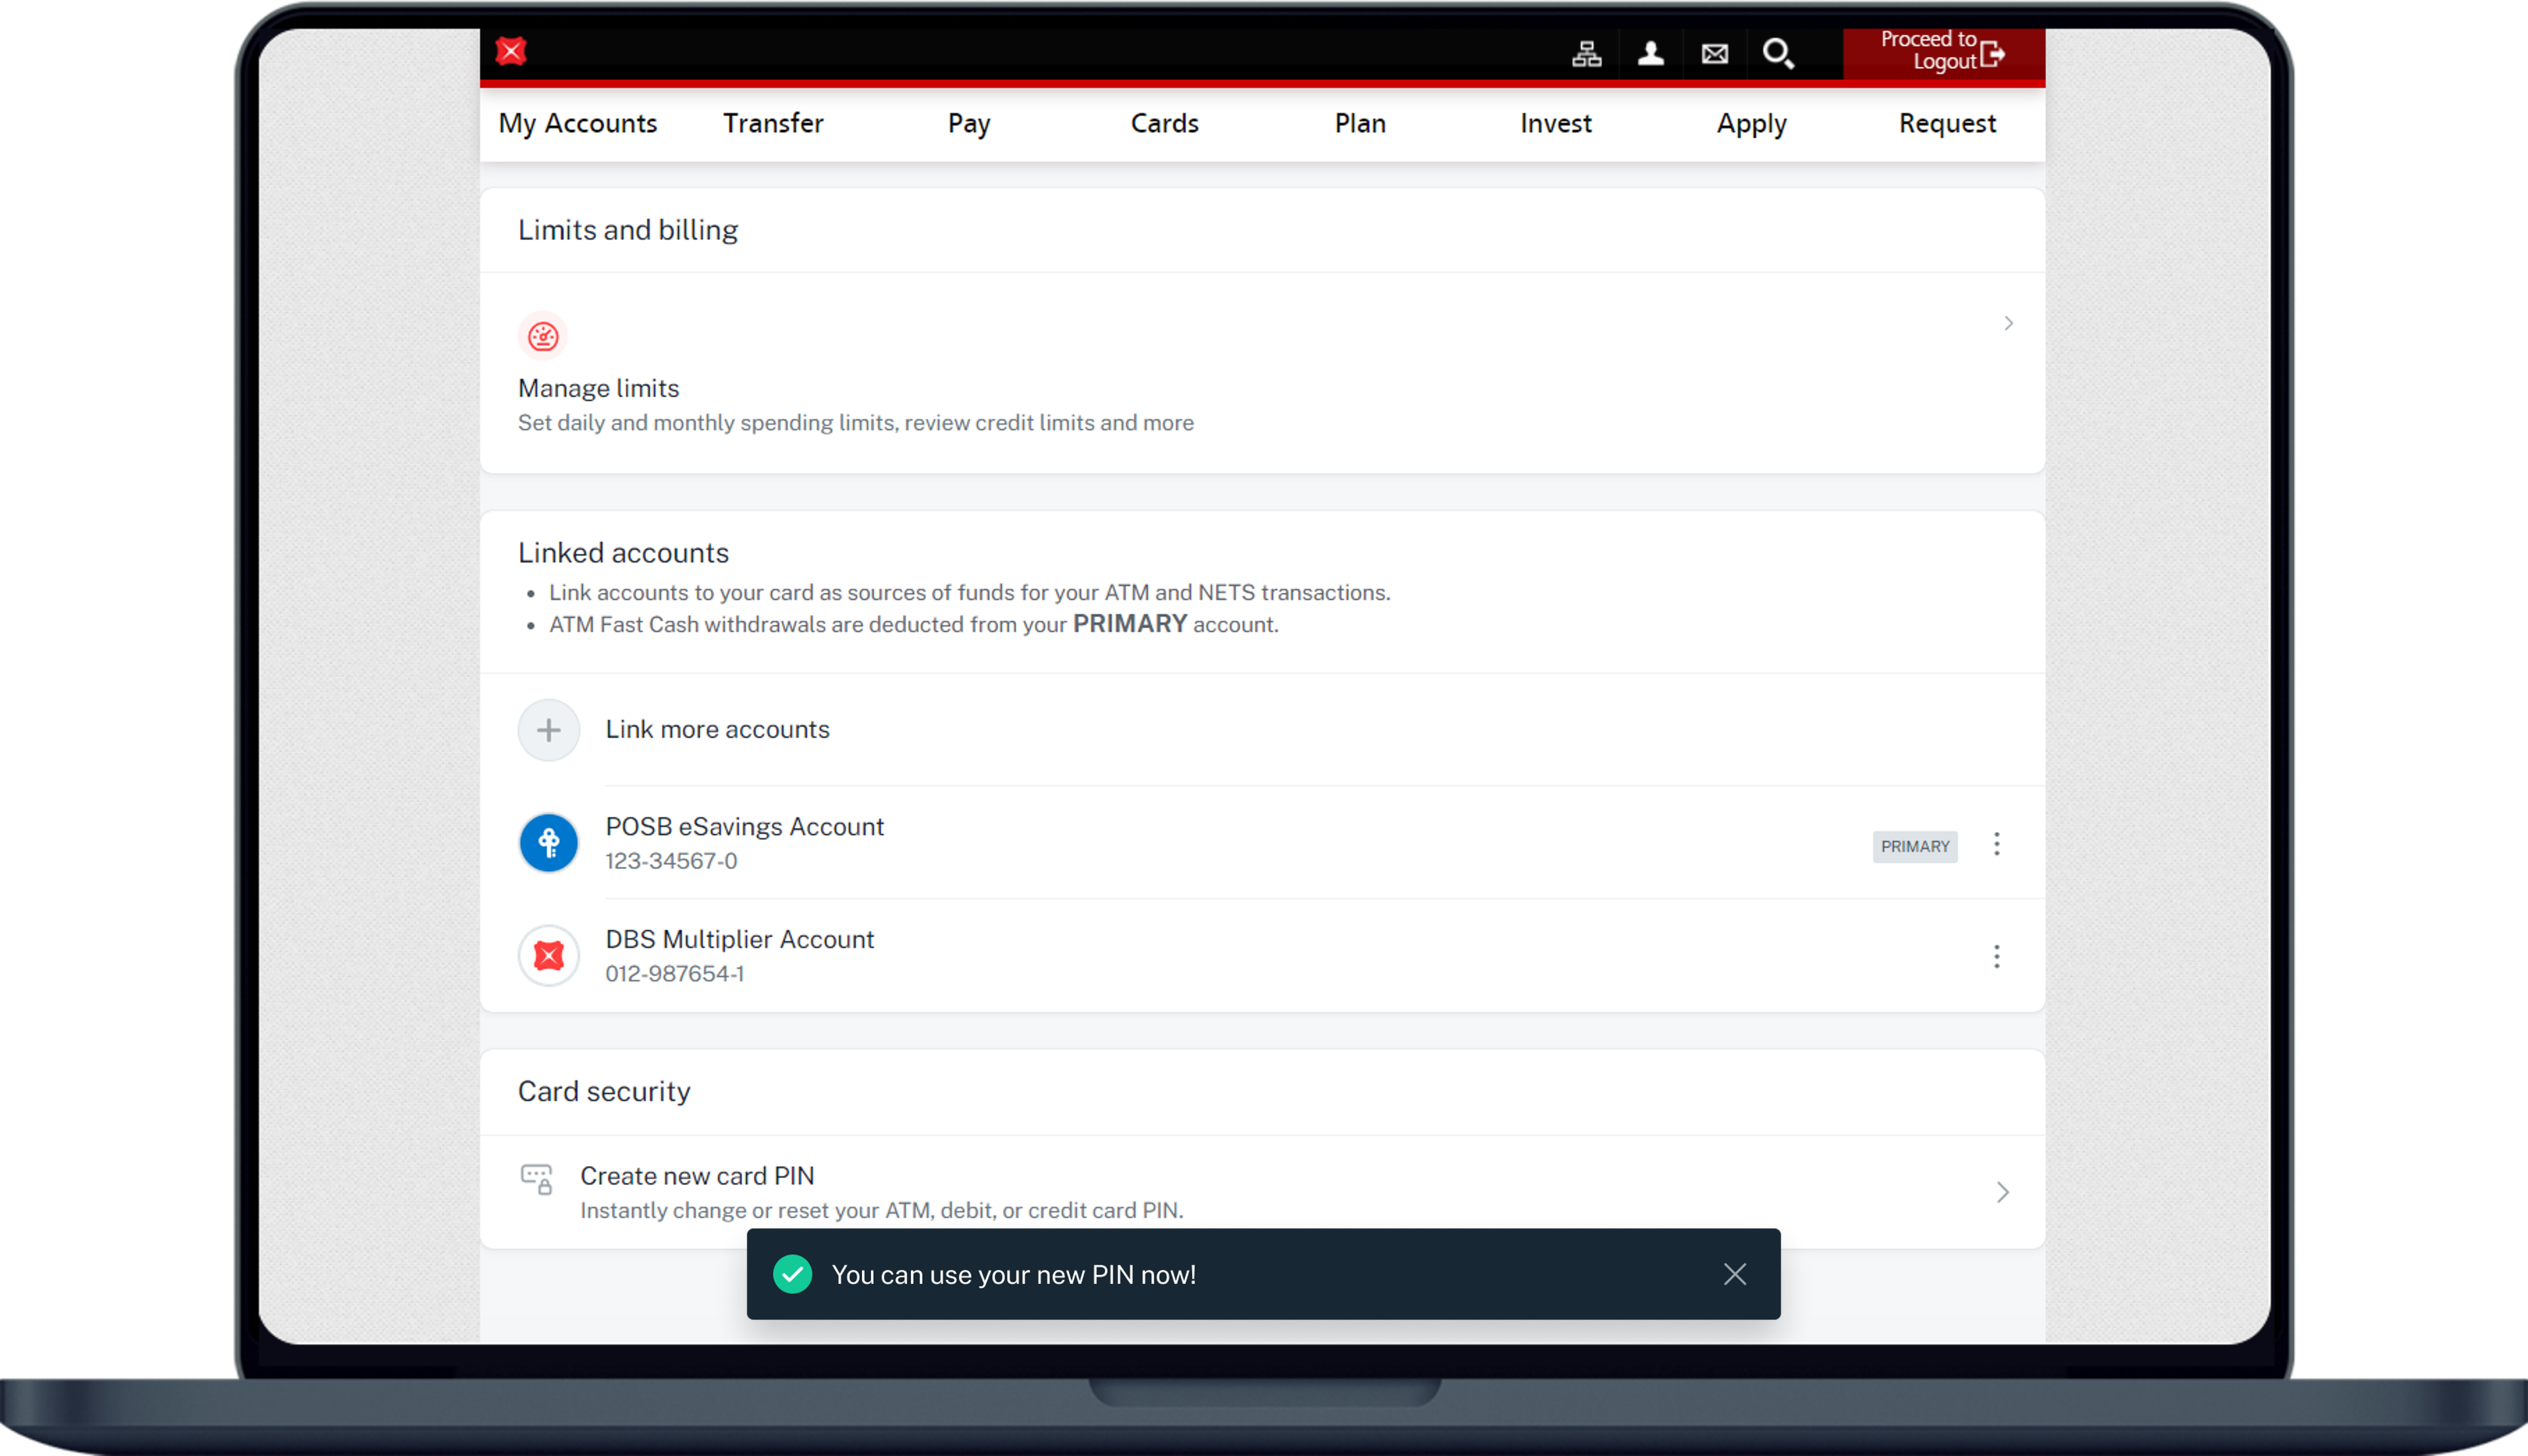Screen dimensions: 2528x1456
Task: Click the Manage limits gauge icon
Action: point(543,337)
